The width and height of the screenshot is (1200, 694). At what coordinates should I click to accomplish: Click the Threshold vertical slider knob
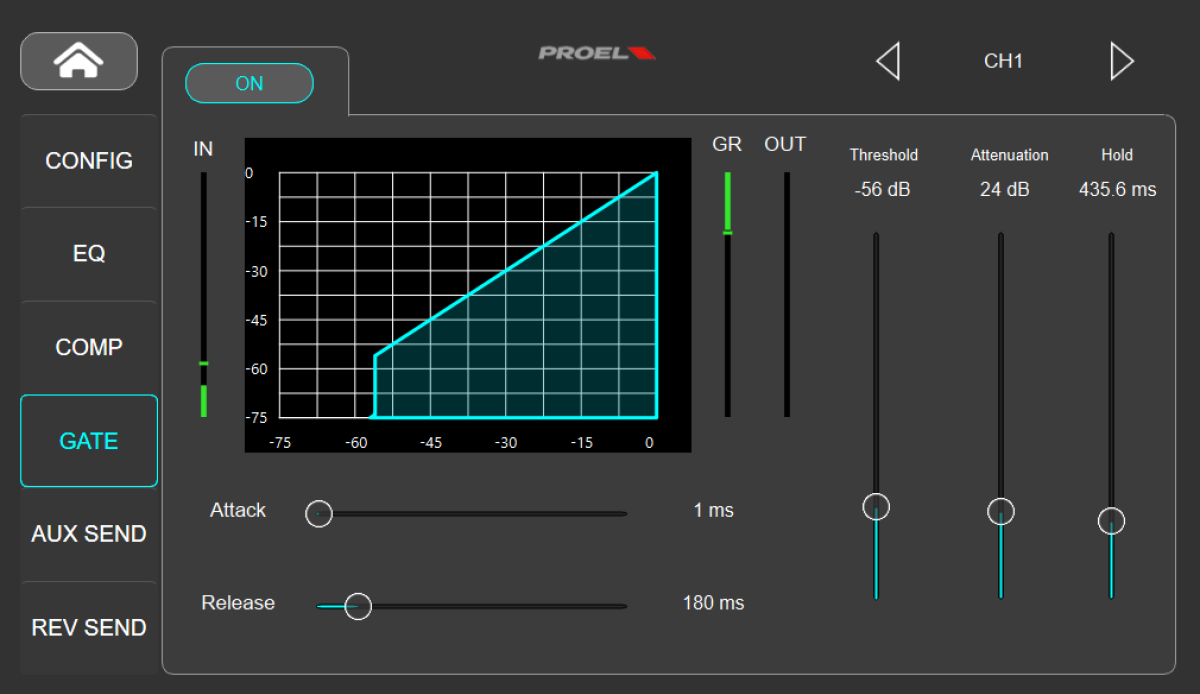click(876, 507)
